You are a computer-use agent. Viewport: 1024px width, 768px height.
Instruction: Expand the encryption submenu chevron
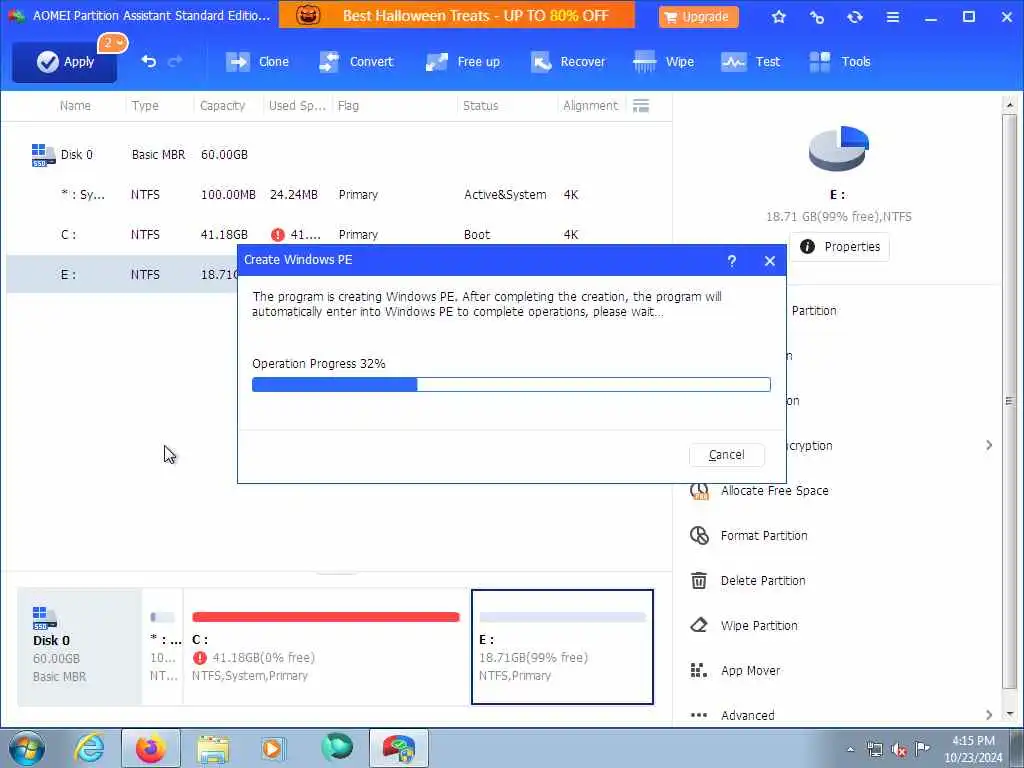coord(989,445)
